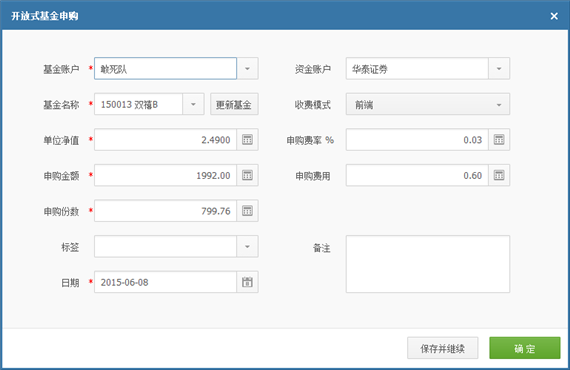
Task: Click the 开放式基金申购 dialog title
Action: pos(45,16)
